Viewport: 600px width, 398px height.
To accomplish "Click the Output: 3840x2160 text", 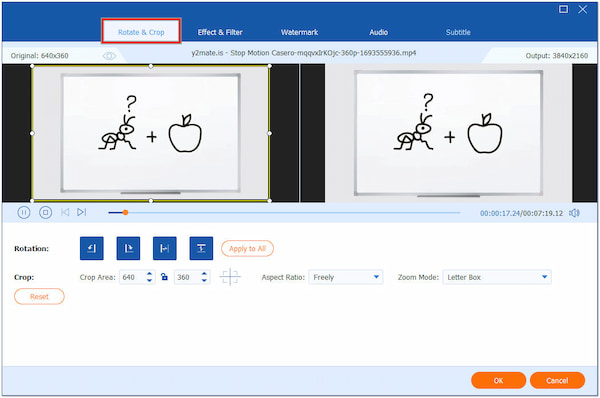I will [556, 56].
